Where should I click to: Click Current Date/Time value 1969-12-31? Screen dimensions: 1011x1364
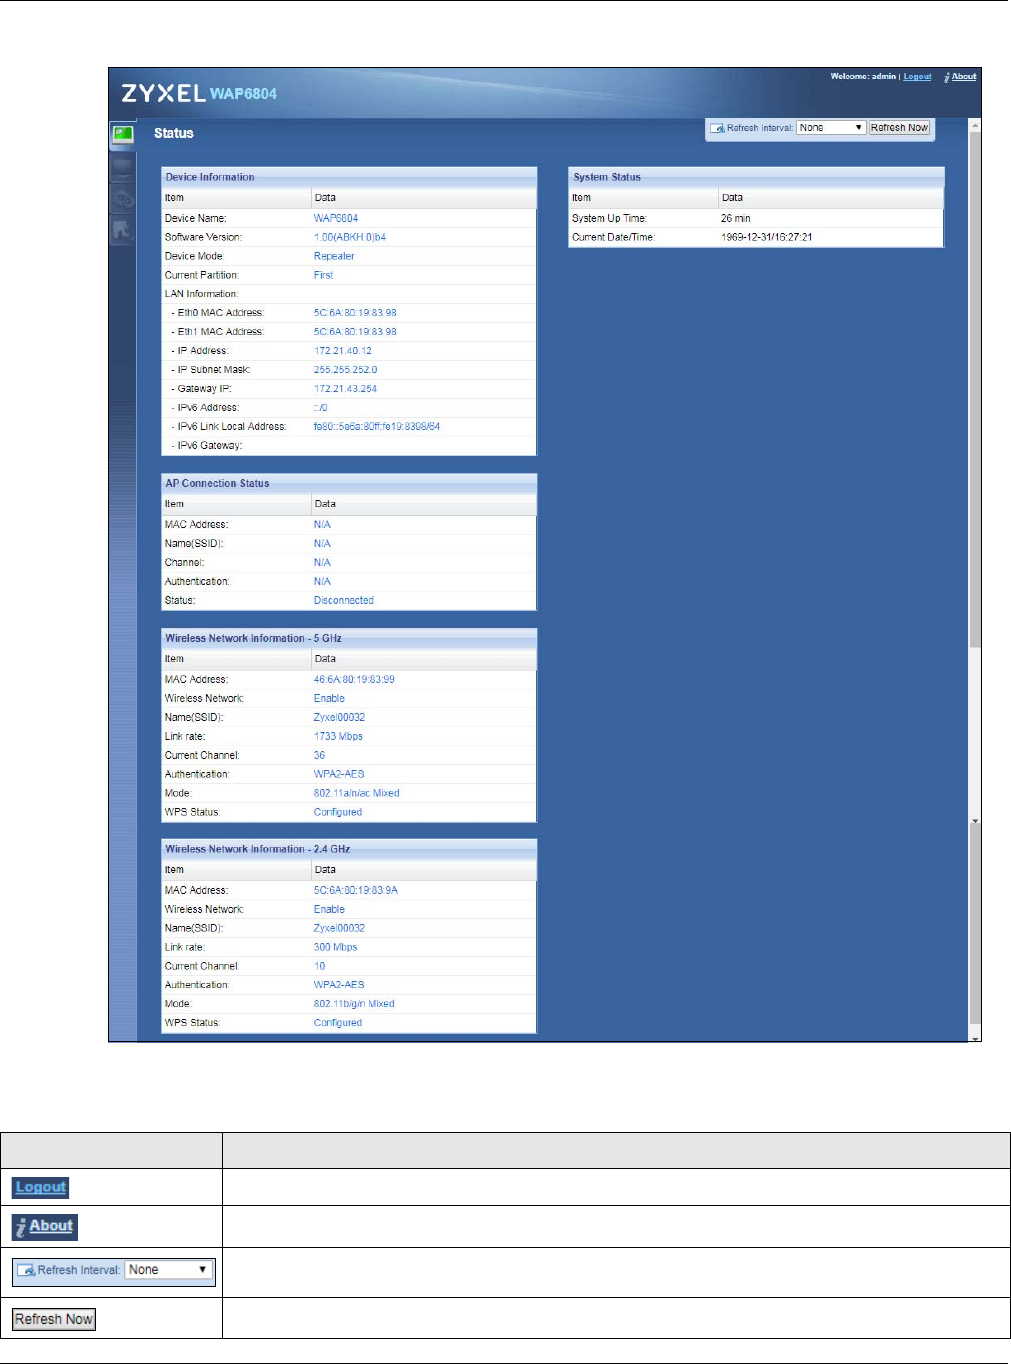pyautogui.click(x=766, y=237)
